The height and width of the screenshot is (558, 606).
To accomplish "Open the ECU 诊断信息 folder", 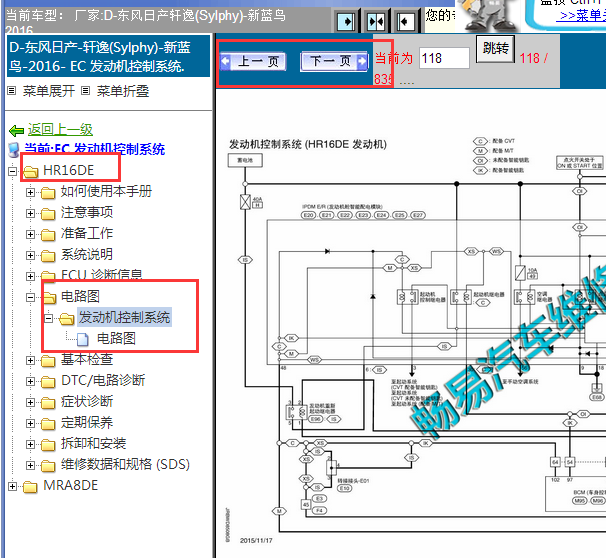I will coord(102,274).
